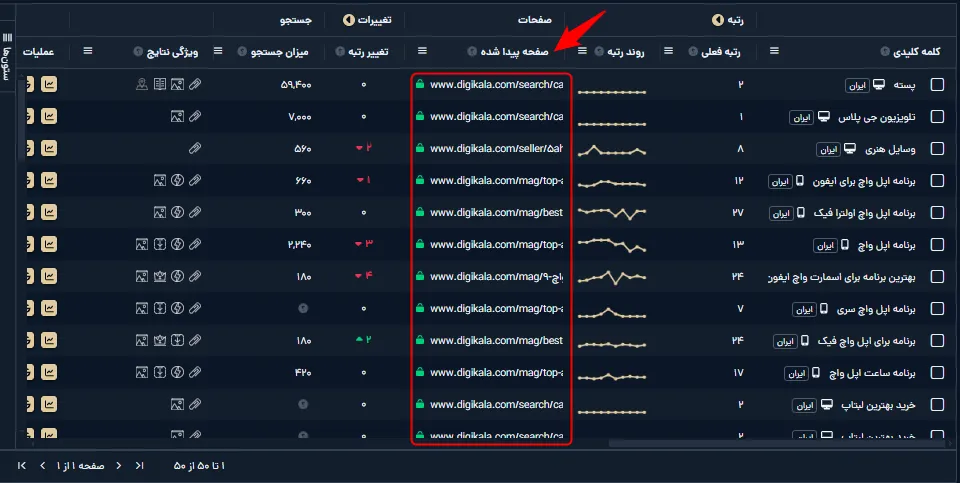Tick the برنامه اپل واچ row checkbox
Viewport: 960px width, 483px height.
click(x=937, y=244)
